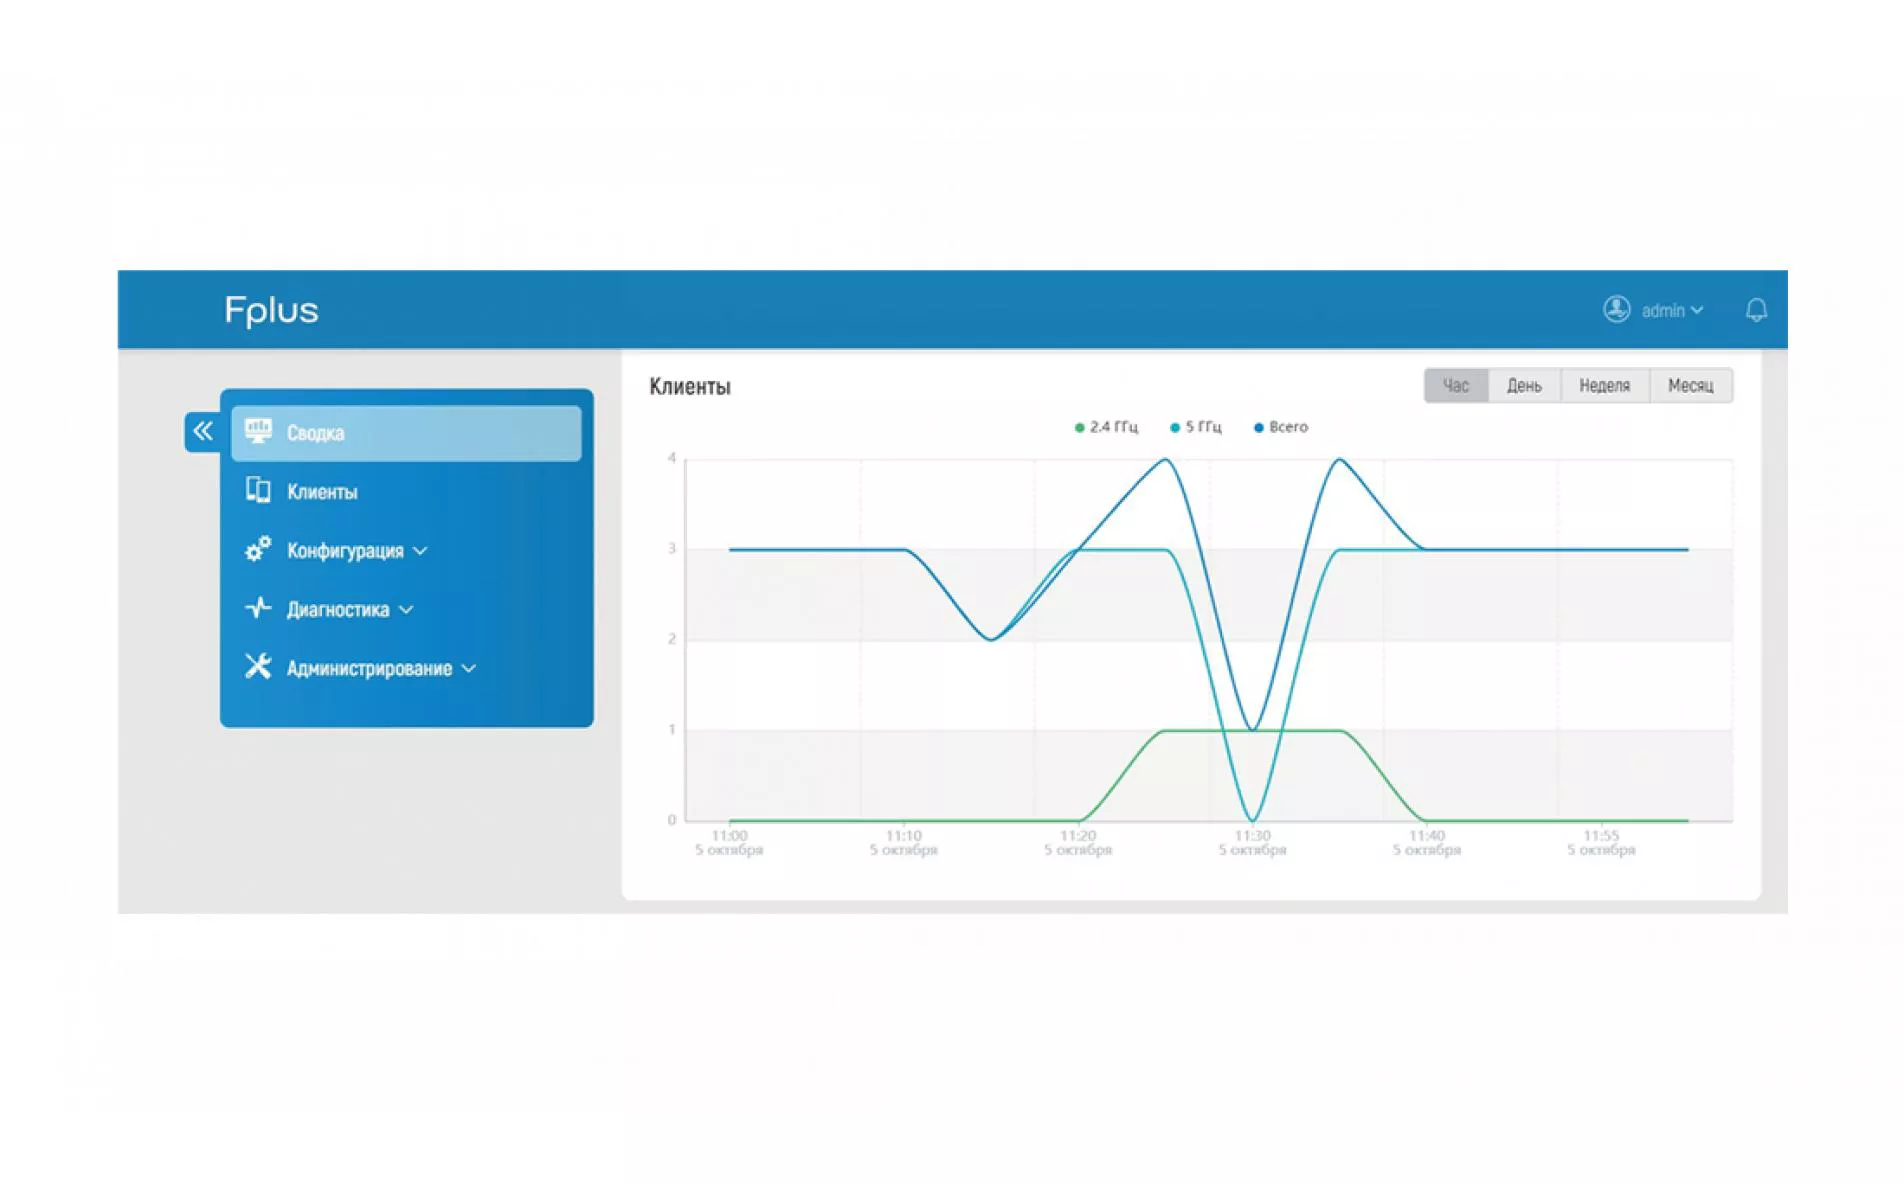Screen dimensions: 1904x1184
Task: Open notifications bell
Action: point(1756,310)
